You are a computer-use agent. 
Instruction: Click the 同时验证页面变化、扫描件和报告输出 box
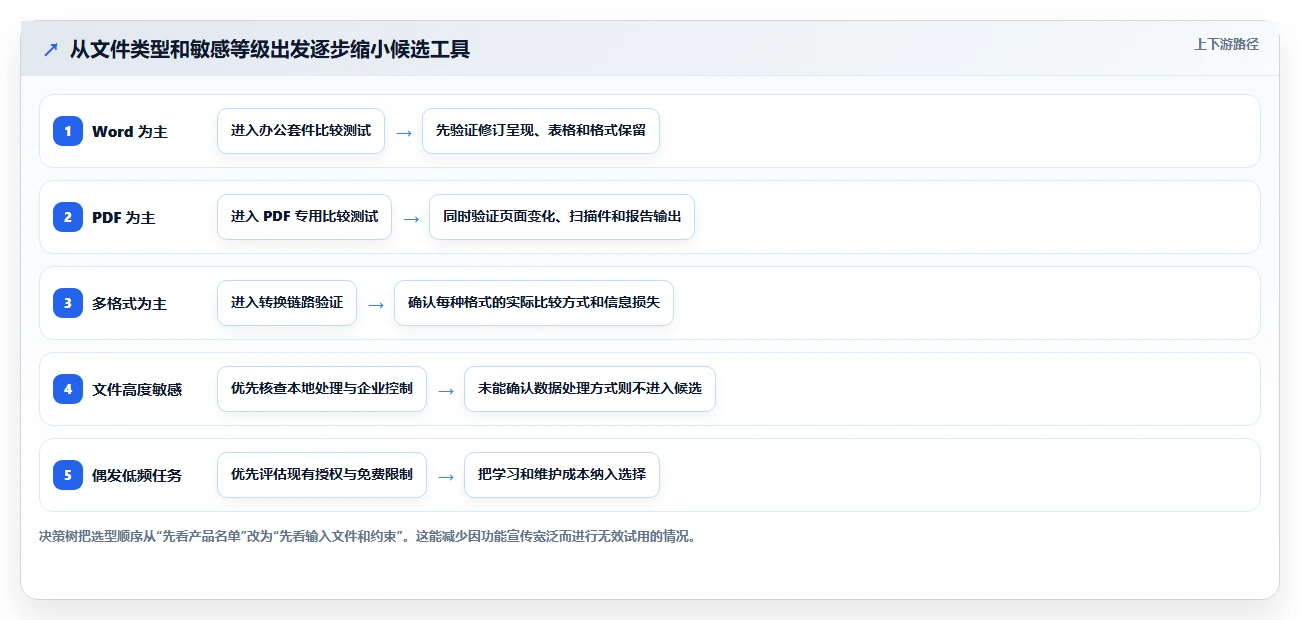562,217
